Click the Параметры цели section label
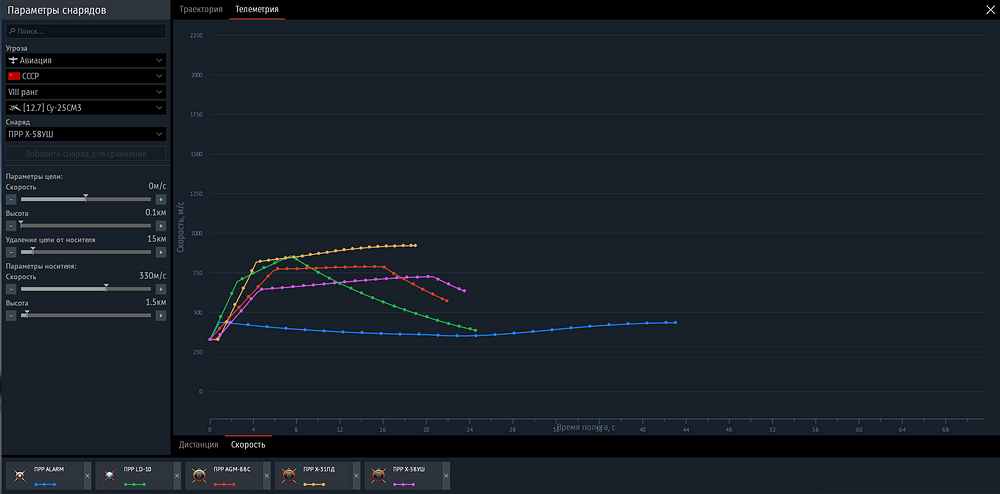 34,176
